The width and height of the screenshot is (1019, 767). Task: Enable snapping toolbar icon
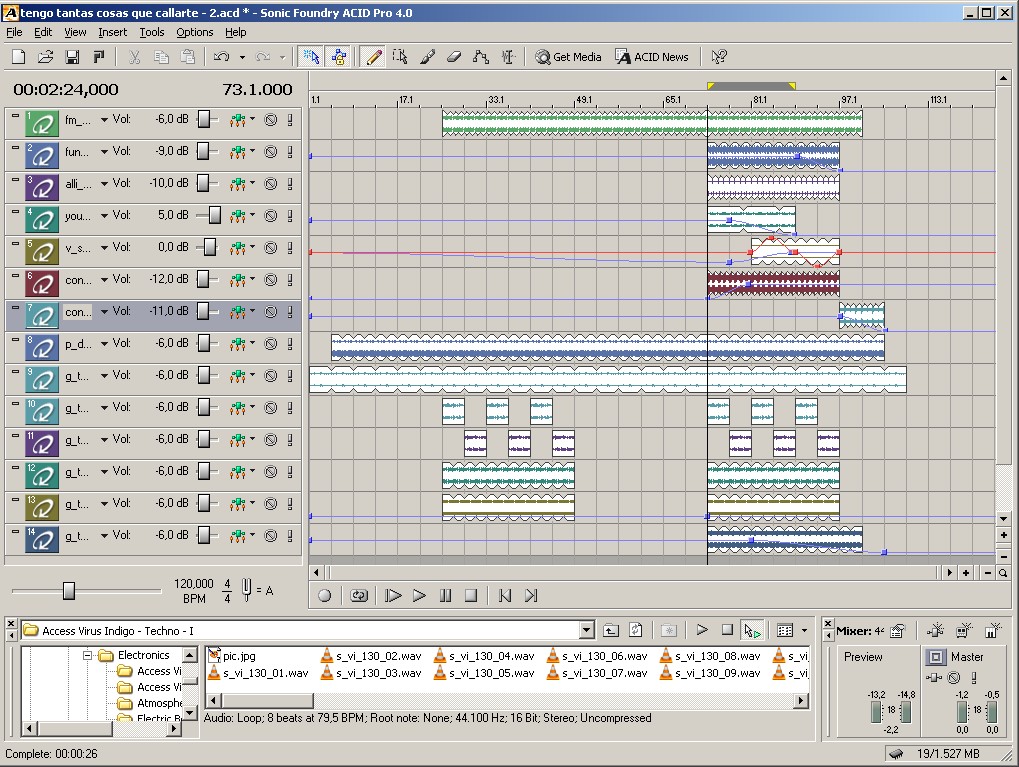coord(311,57)
